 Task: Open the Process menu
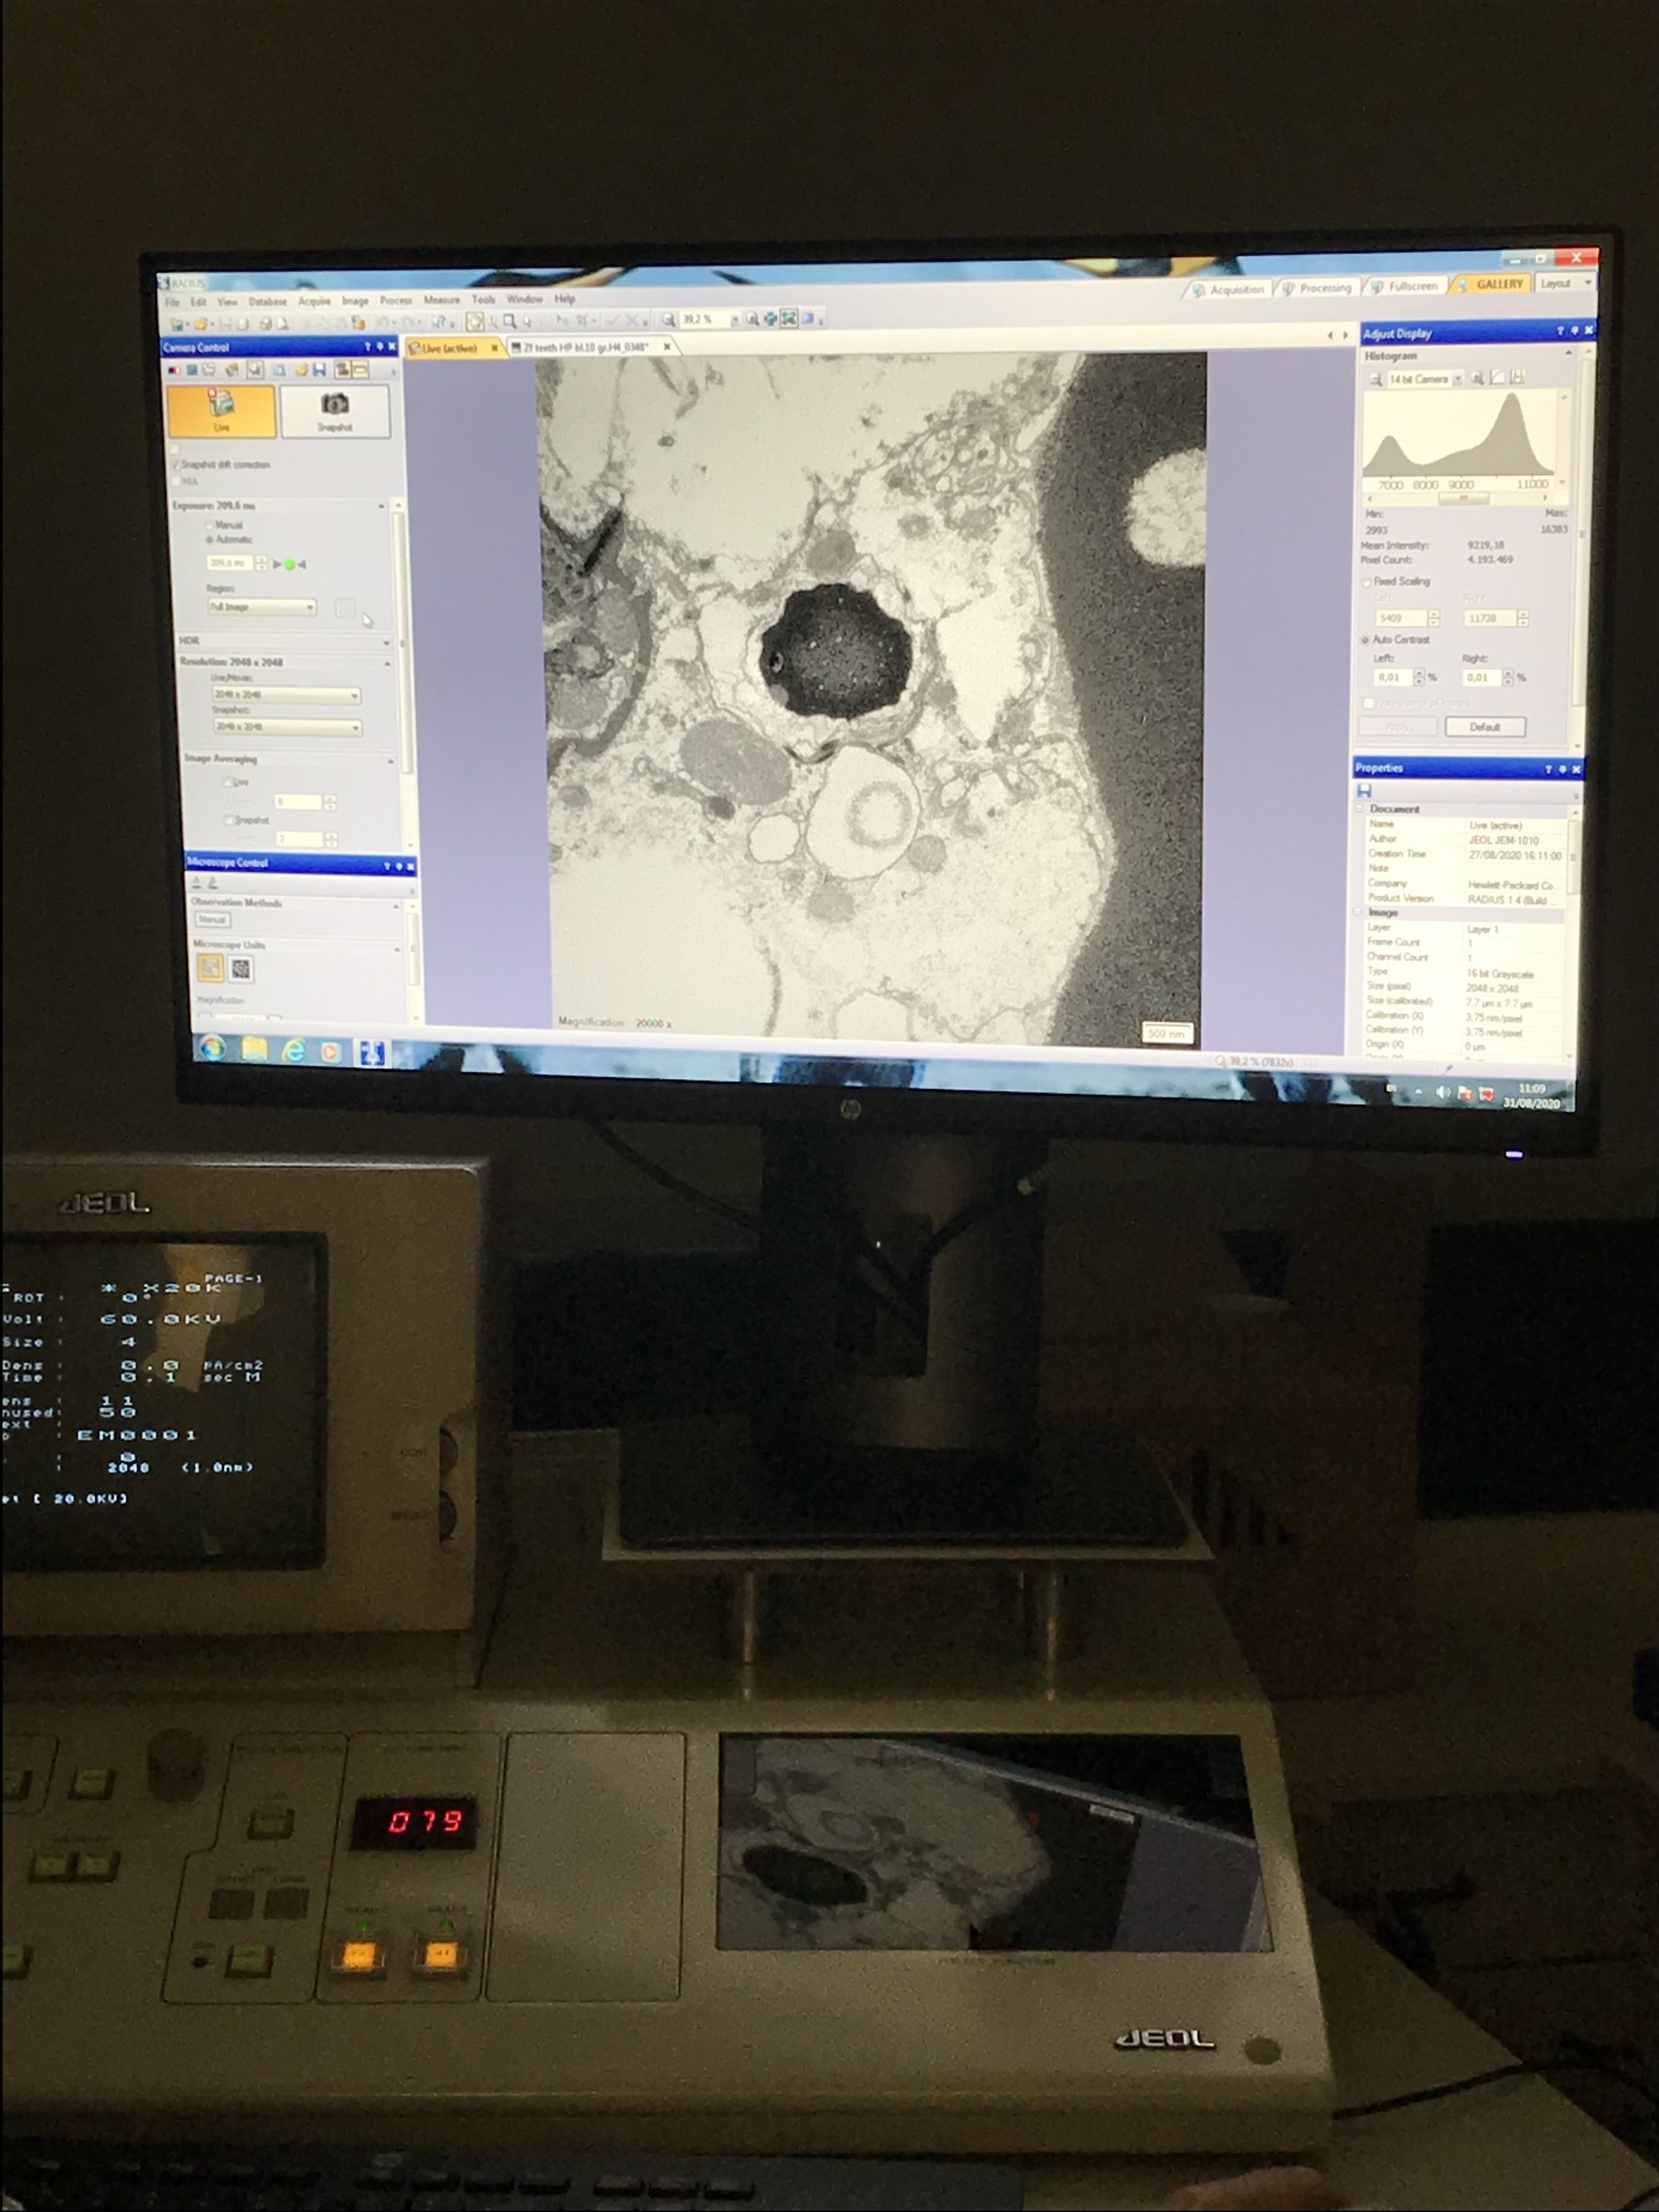[396, 300]
